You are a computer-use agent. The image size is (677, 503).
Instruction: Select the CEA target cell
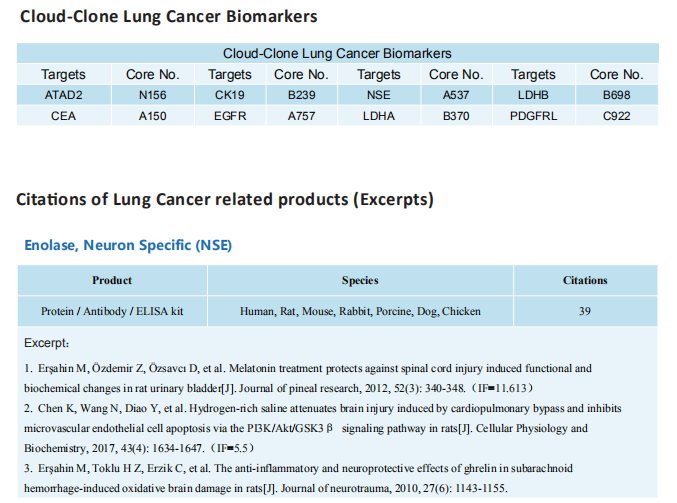point(63,116)
